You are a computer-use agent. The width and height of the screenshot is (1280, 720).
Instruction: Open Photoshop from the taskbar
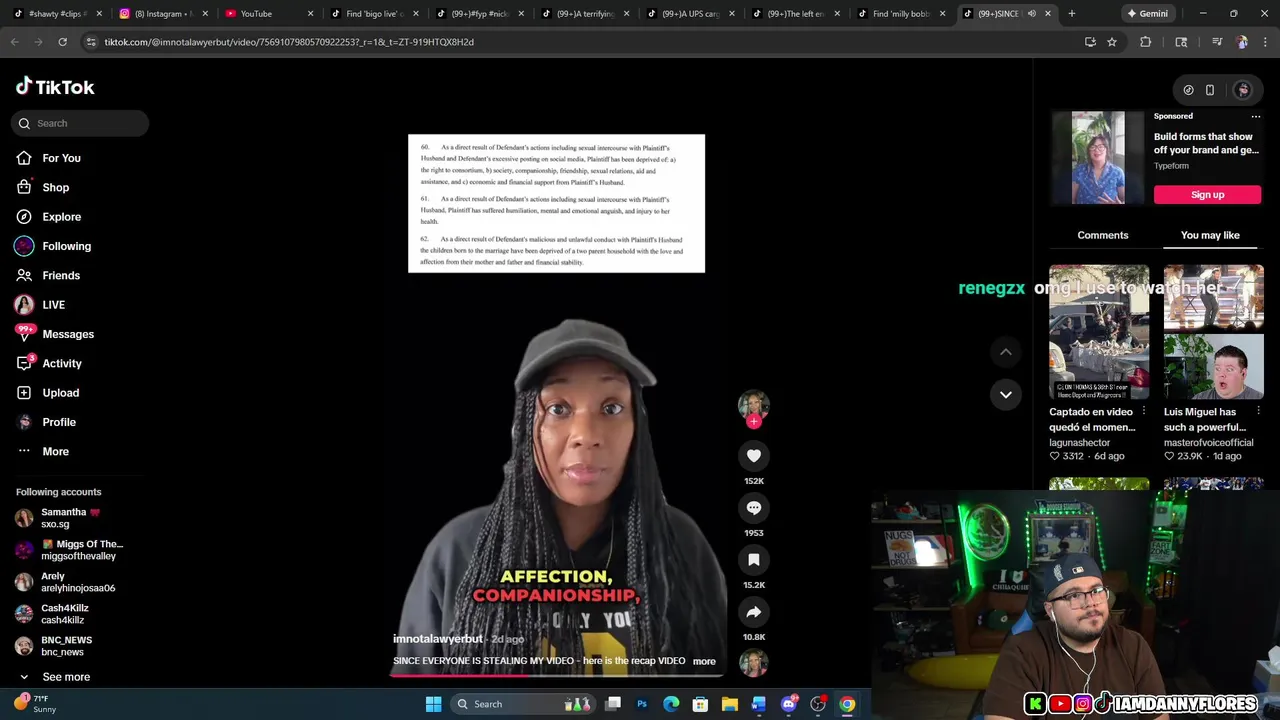point(642,704)
